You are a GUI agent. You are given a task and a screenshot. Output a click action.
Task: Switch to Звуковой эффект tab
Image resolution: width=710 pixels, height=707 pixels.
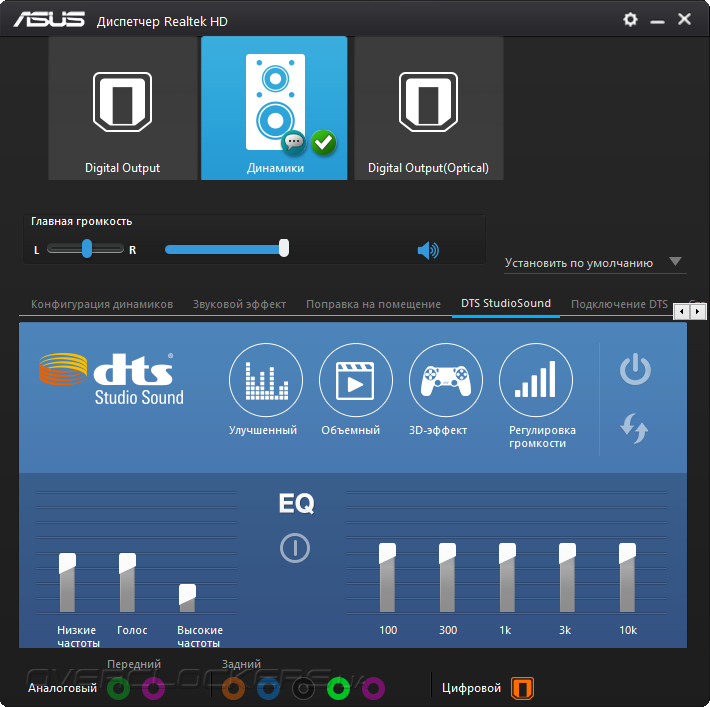tap(240, 304)
